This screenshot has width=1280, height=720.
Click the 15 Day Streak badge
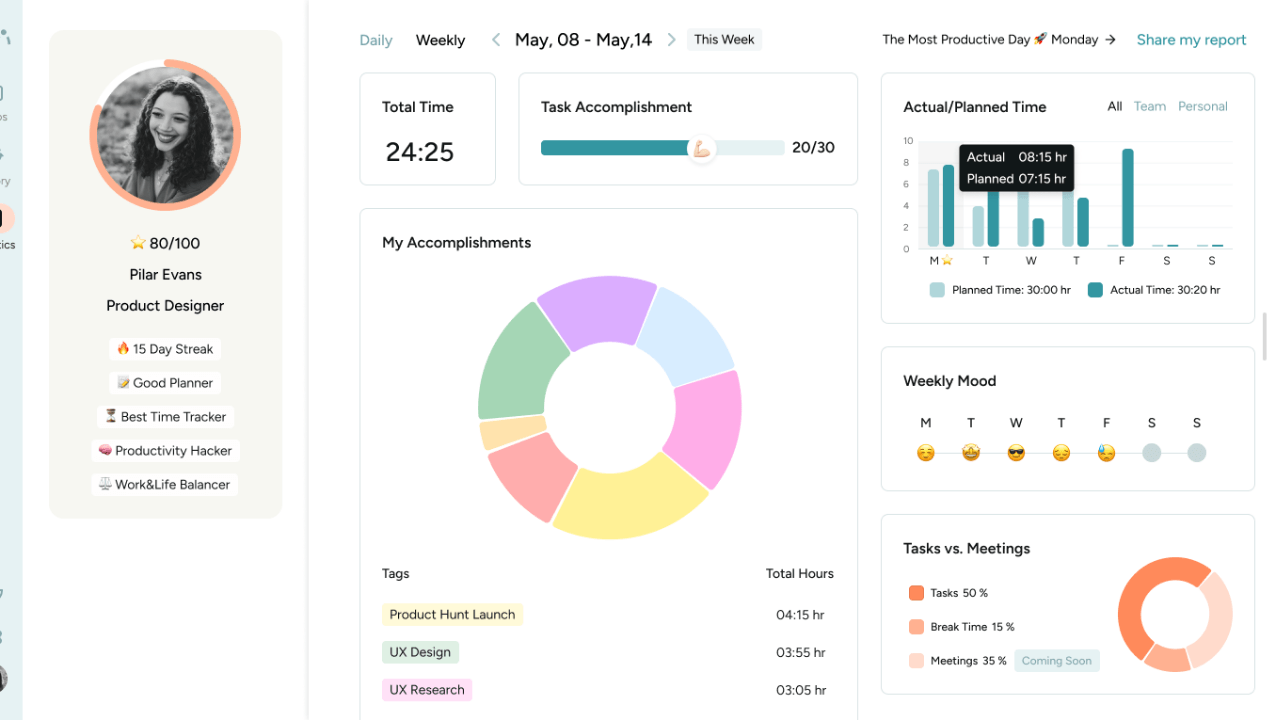tap(164, 348)
